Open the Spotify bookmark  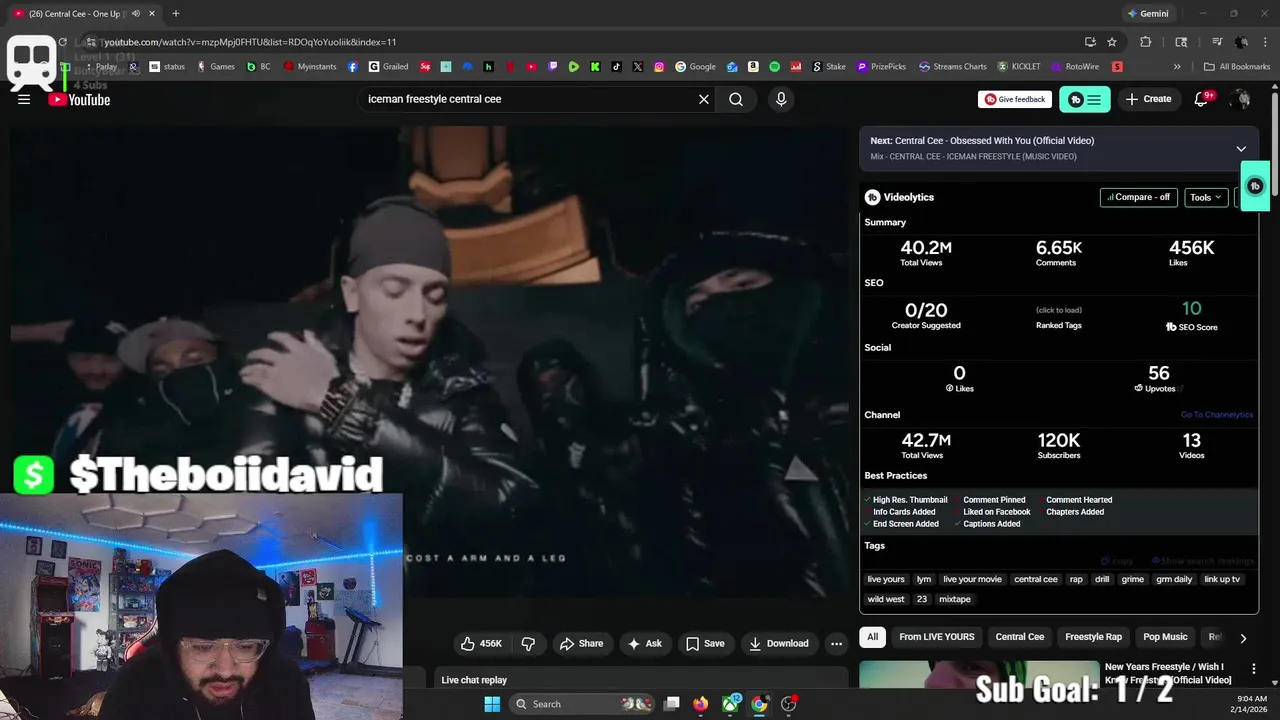775,67
